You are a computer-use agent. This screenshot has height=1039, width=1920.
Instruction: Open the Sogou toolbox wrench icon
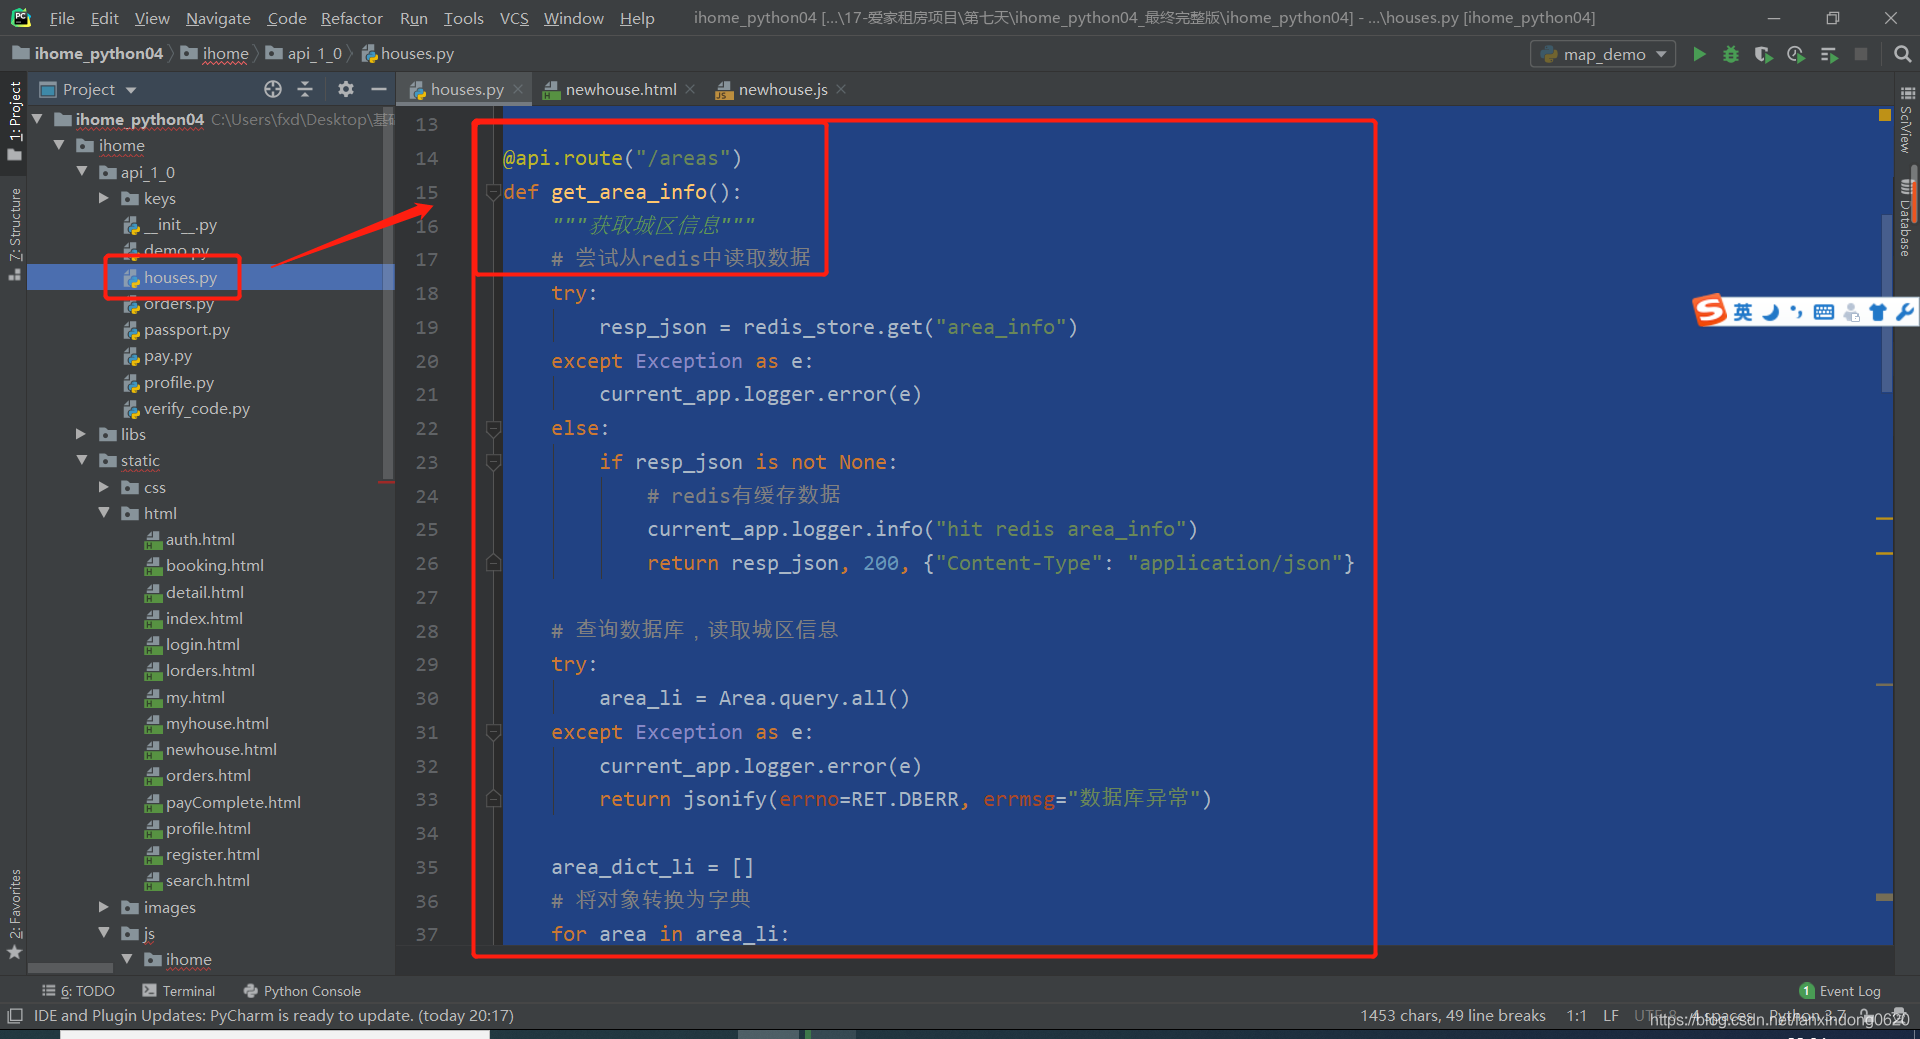pyautogui.click(x=1904, y=312)
